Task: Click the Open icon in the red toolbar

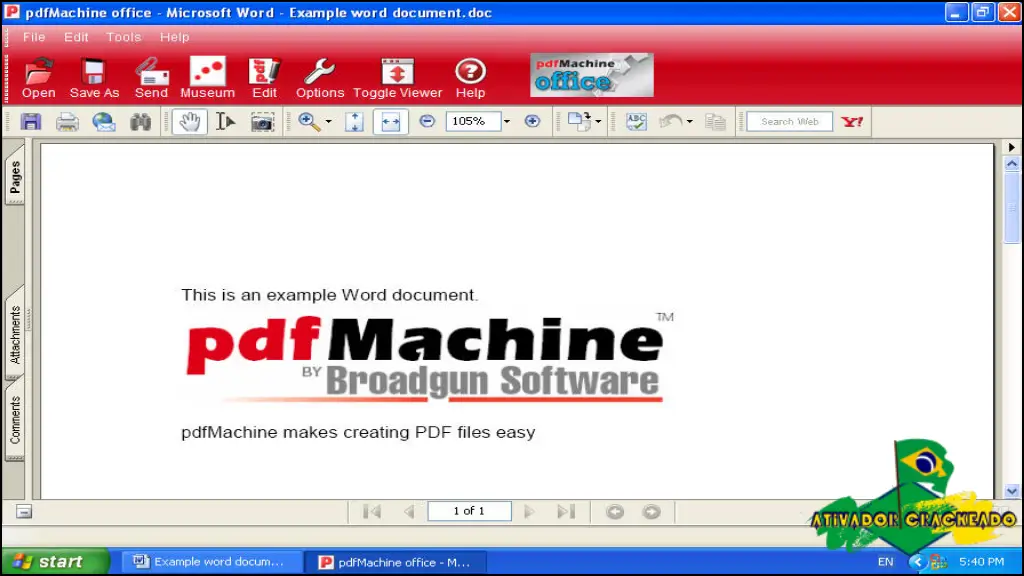Action: point(39,78)
